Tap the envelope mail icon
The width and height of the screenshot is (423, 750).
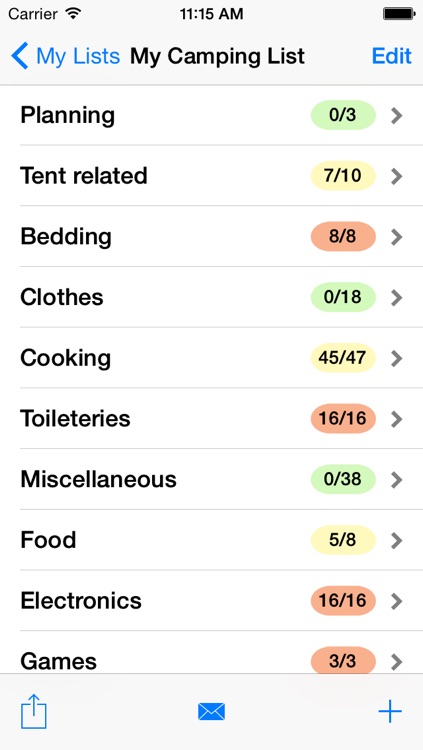tap(212, 712)
